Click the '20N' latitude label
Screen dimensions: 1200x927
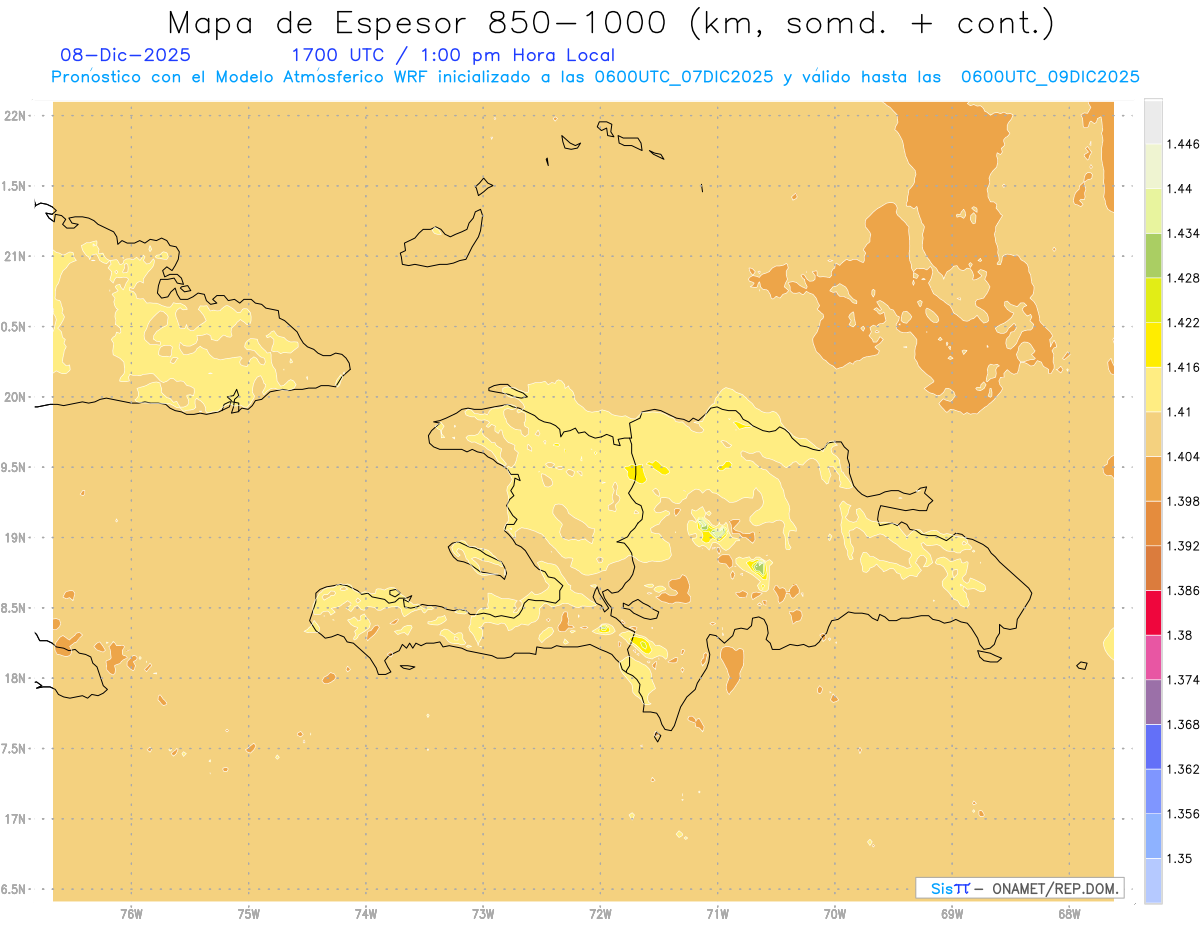15,397
